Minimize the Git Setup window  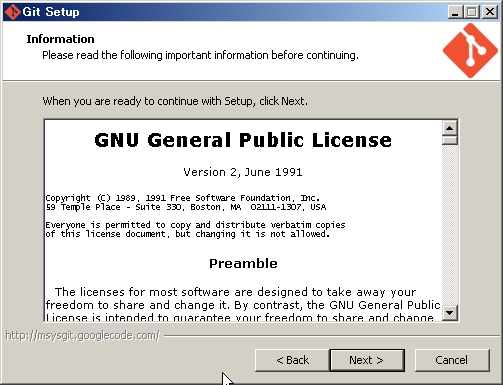455,12
